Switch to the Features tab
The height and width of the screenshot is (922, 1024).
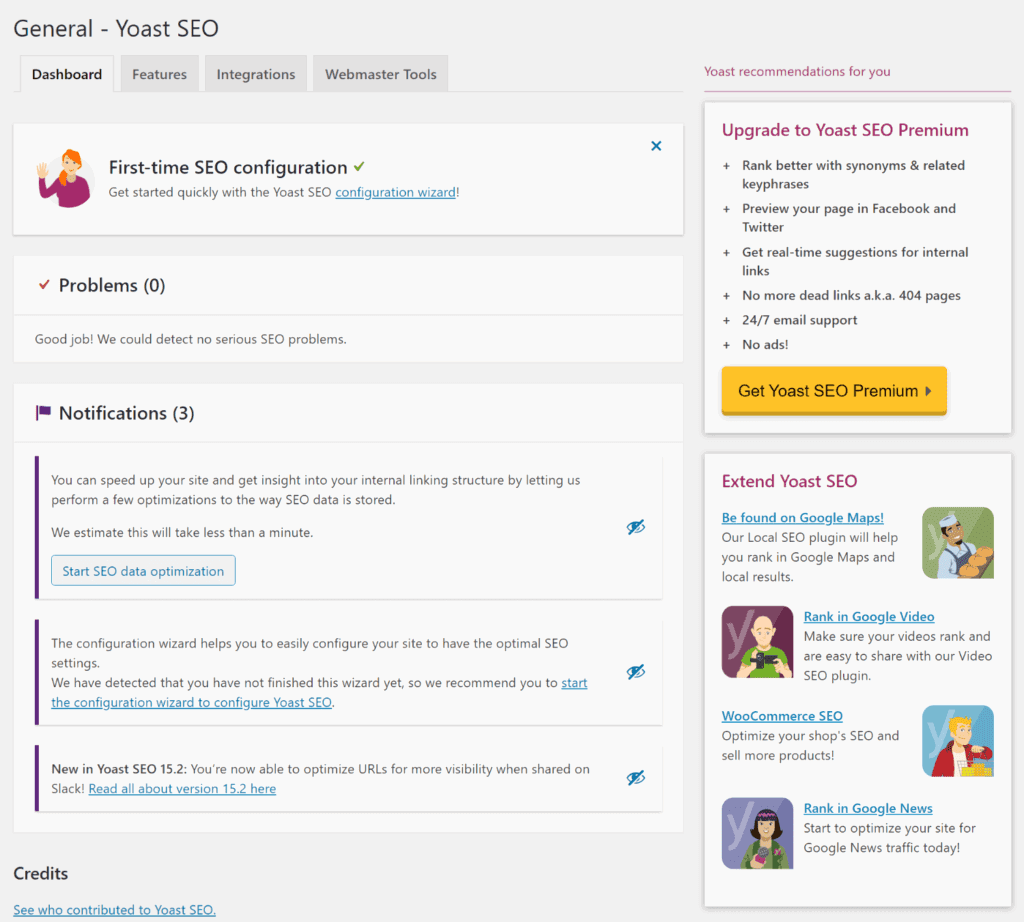[159, 74]
